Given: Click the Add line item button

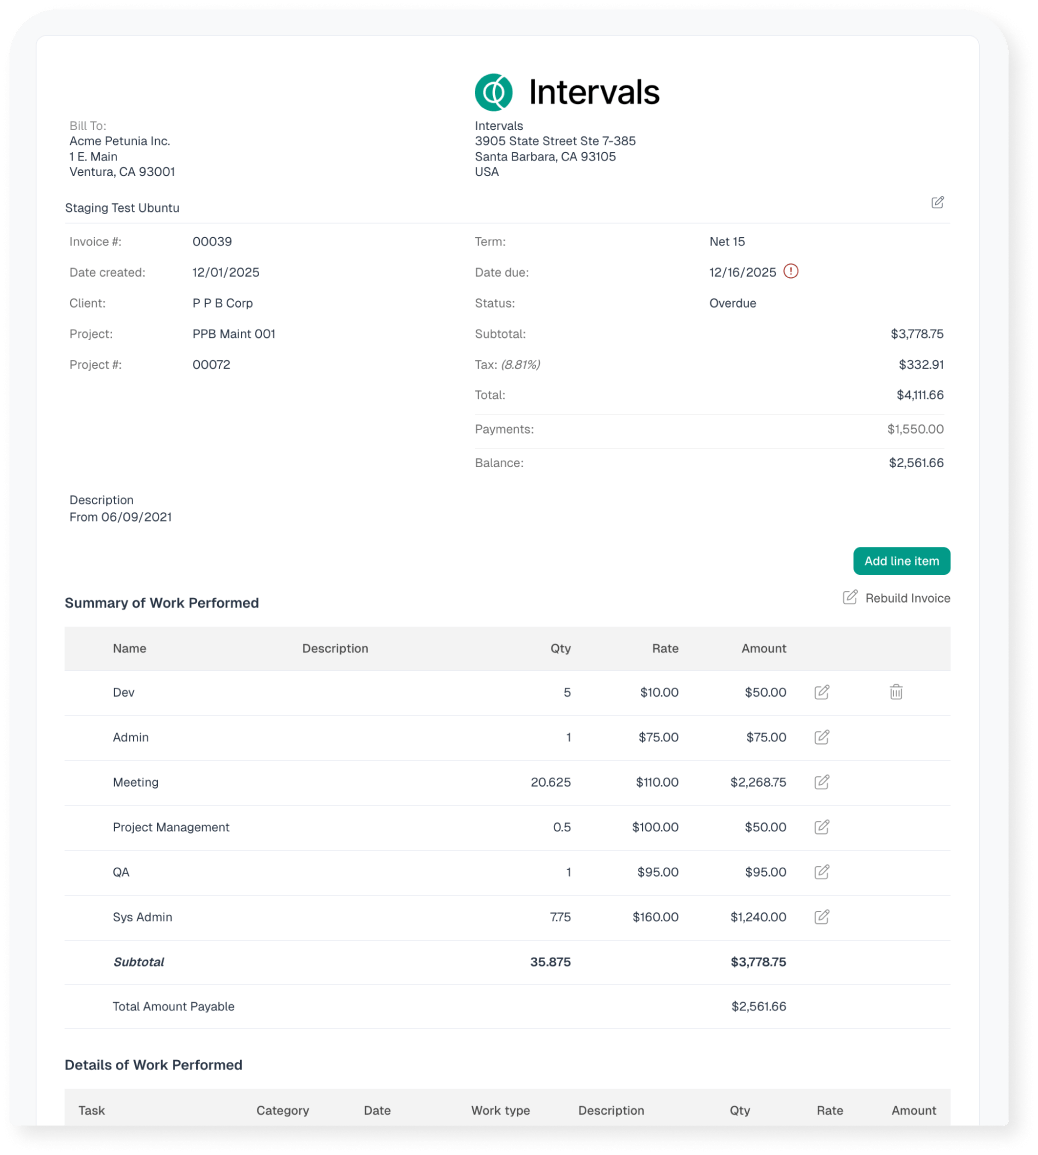Looking at the screenshot, I should click(x=901, y=561).
